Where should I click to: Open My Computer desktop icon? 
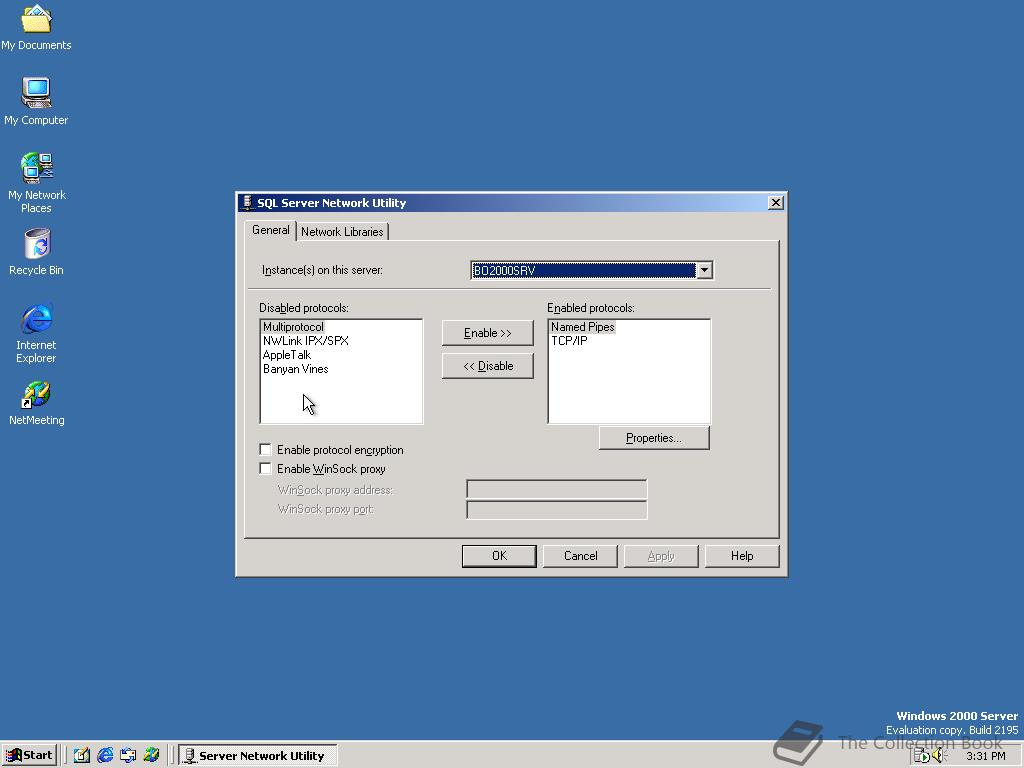click(x=36, y=101)
